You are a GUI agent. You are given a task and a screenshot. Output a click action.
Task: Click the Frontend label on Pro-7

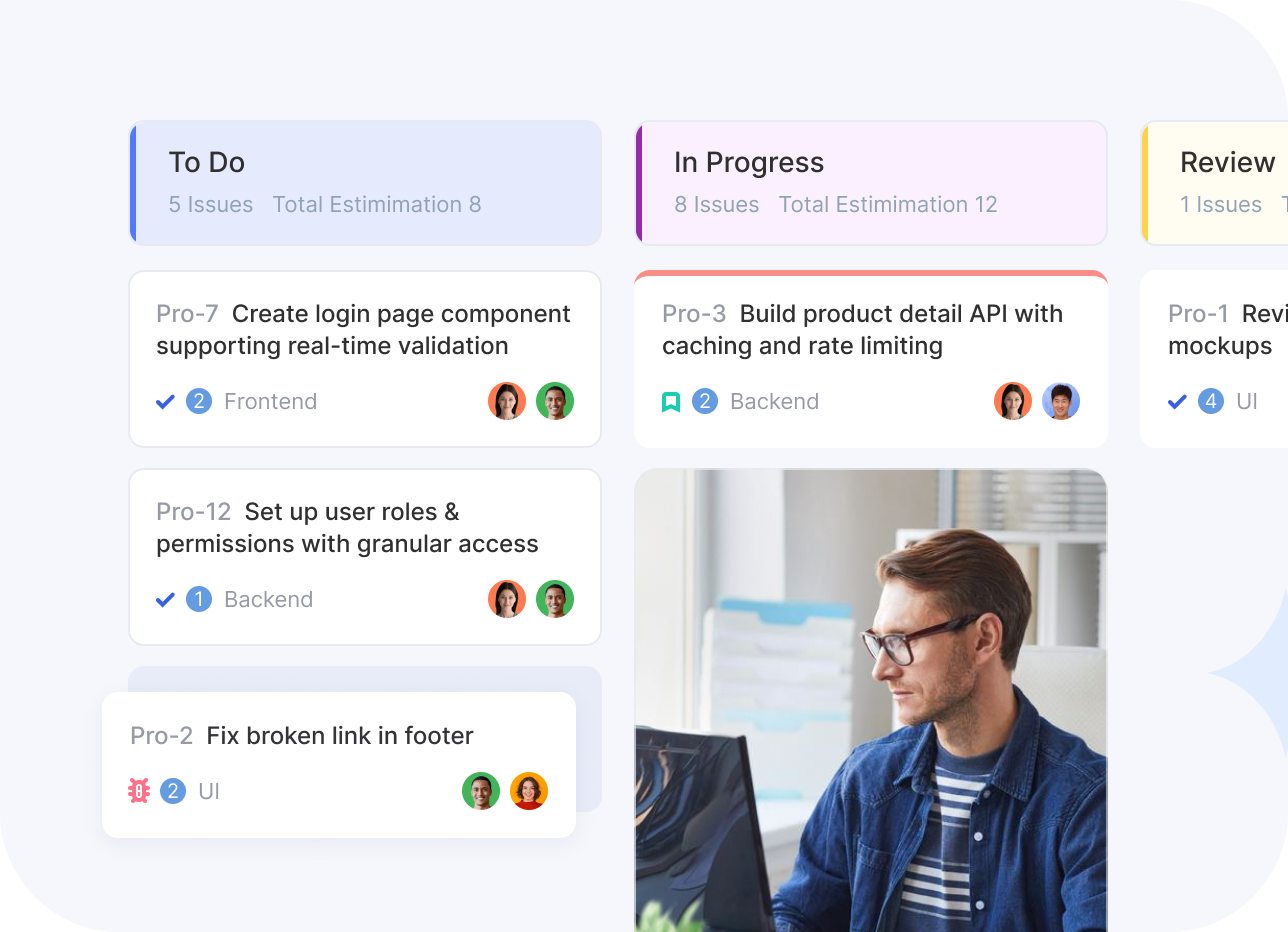tap(270, 402)
